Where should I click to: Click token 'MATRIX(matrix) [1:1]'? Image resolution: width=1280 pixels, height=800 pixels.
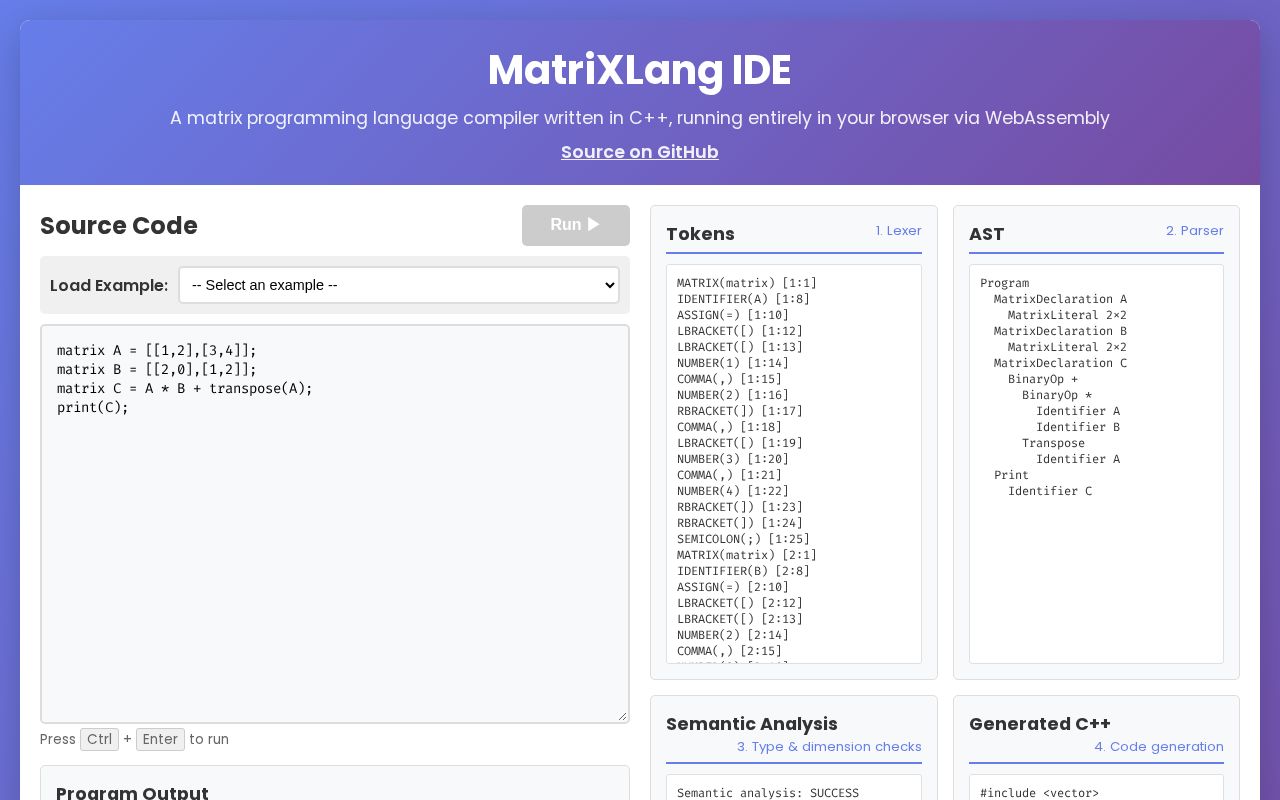(747, 283)
